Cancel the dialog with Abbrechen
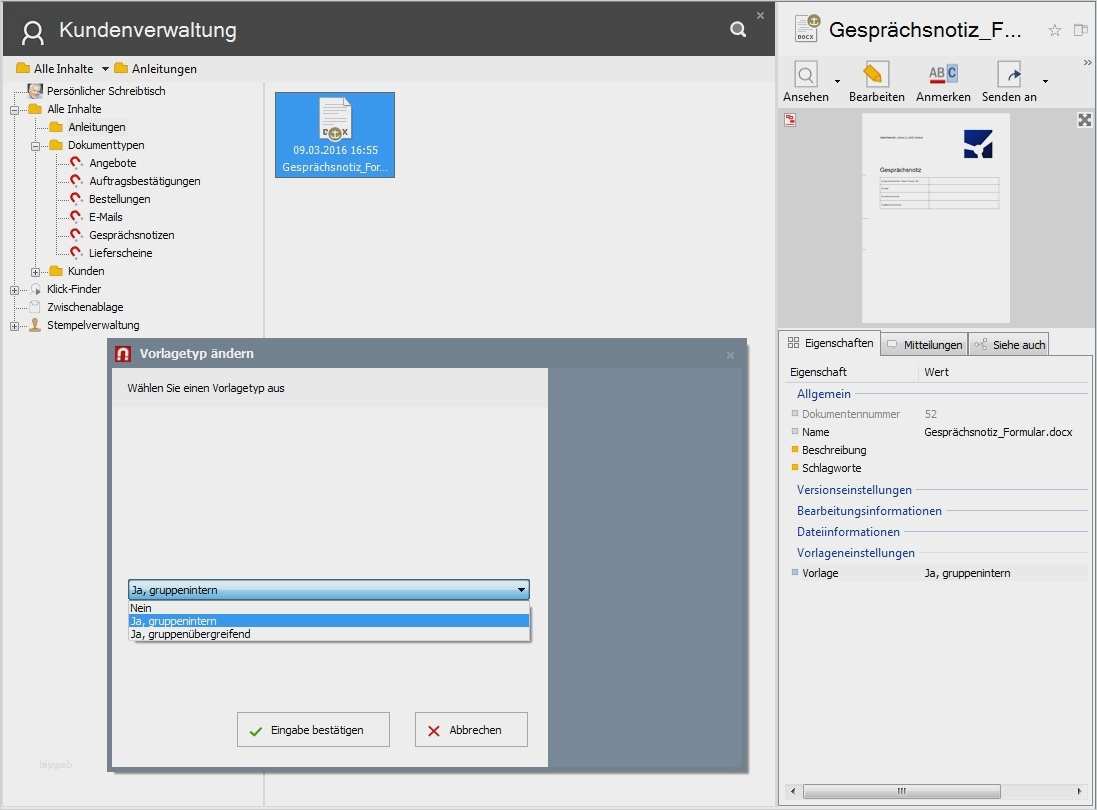1097x810 pixels. click(x=470, y=729)
